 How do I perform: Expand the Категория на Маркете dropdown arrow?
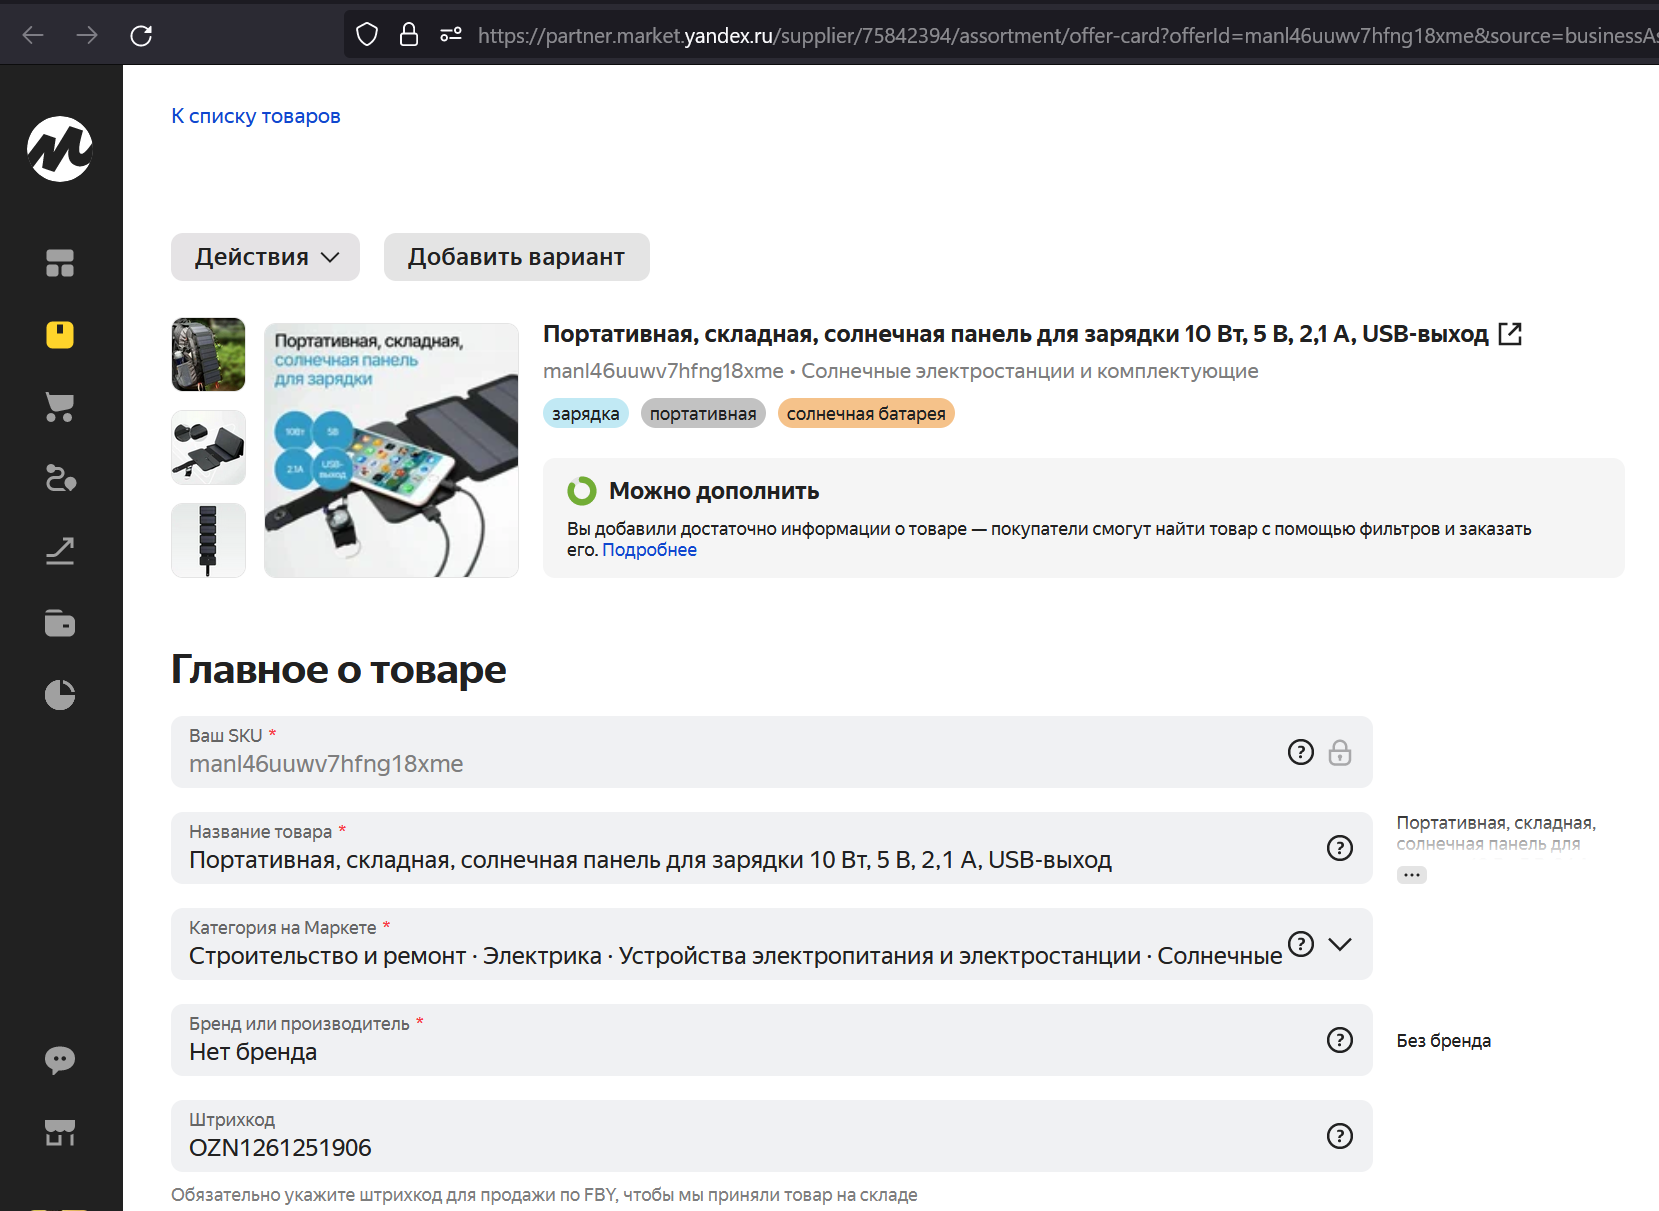tap(1340, 944)
